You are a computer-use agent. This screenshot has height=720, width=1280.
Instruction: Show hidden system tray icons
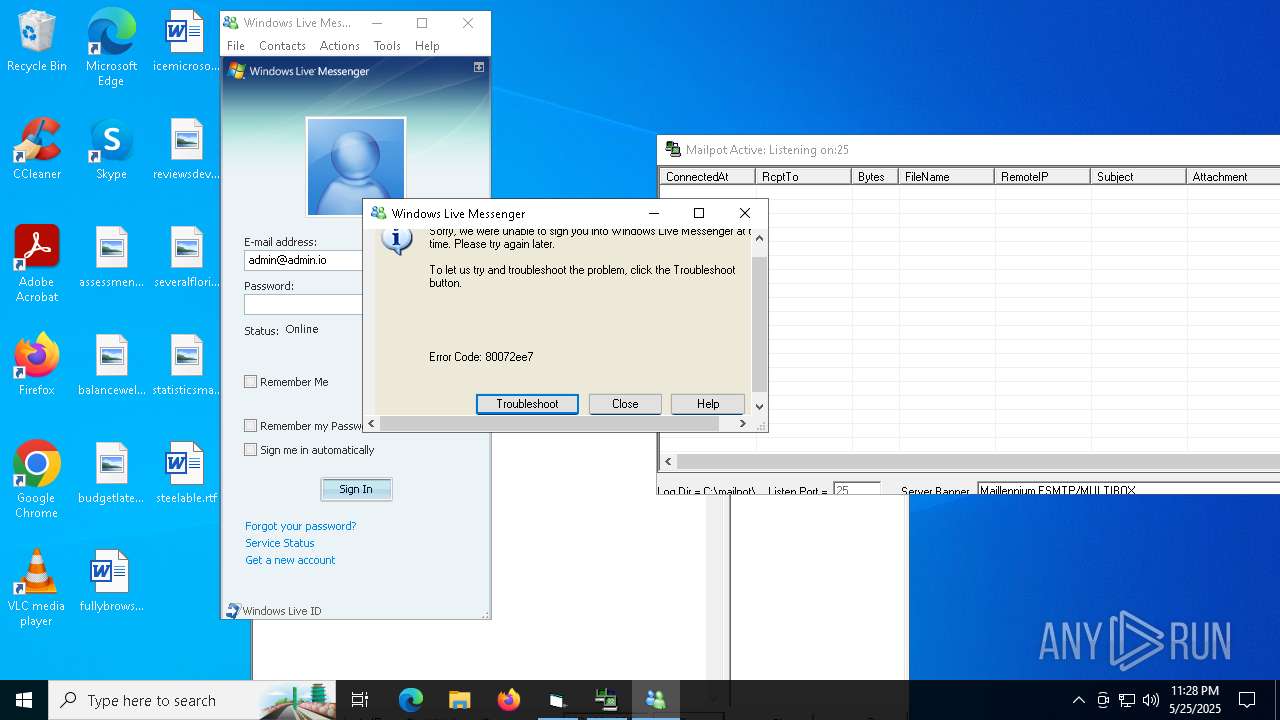click(x=1078, y=700)
